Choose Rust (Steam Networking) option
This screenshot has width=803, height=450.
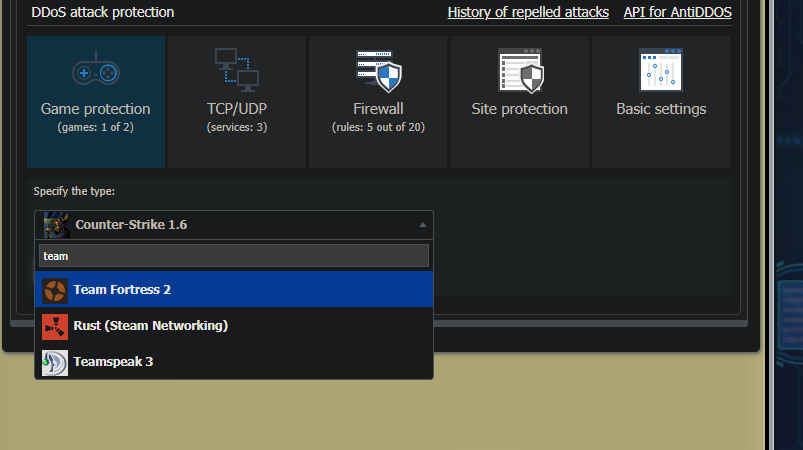(x=234, y=326)
